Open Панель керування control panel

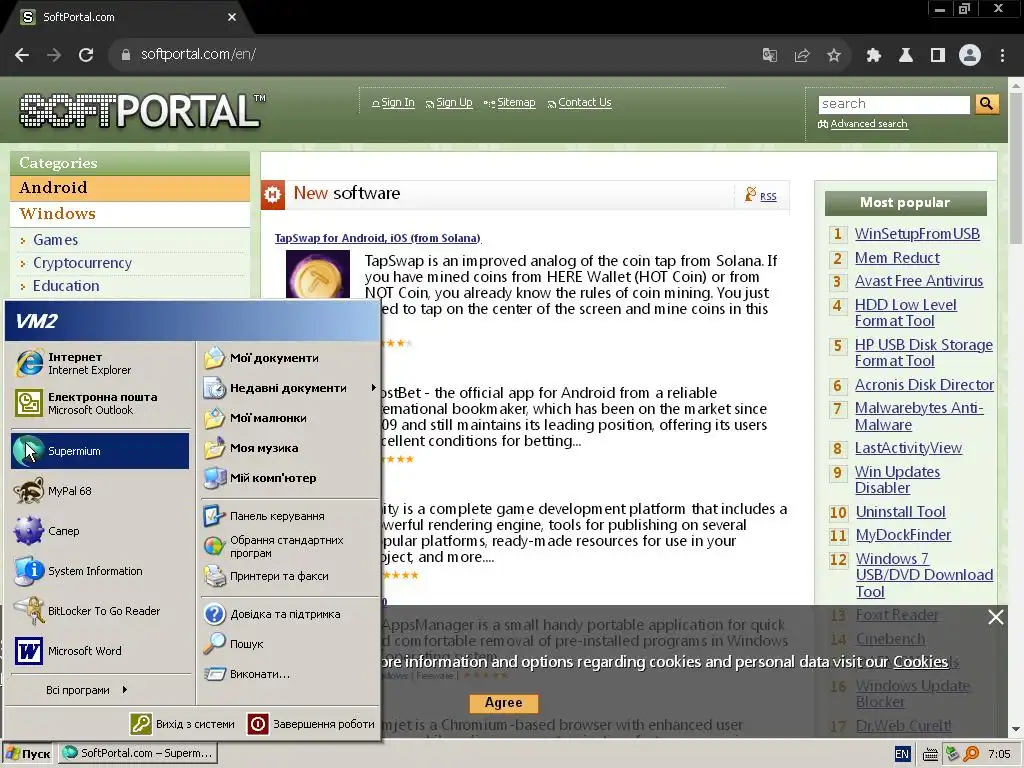click(x=289, y=516)
